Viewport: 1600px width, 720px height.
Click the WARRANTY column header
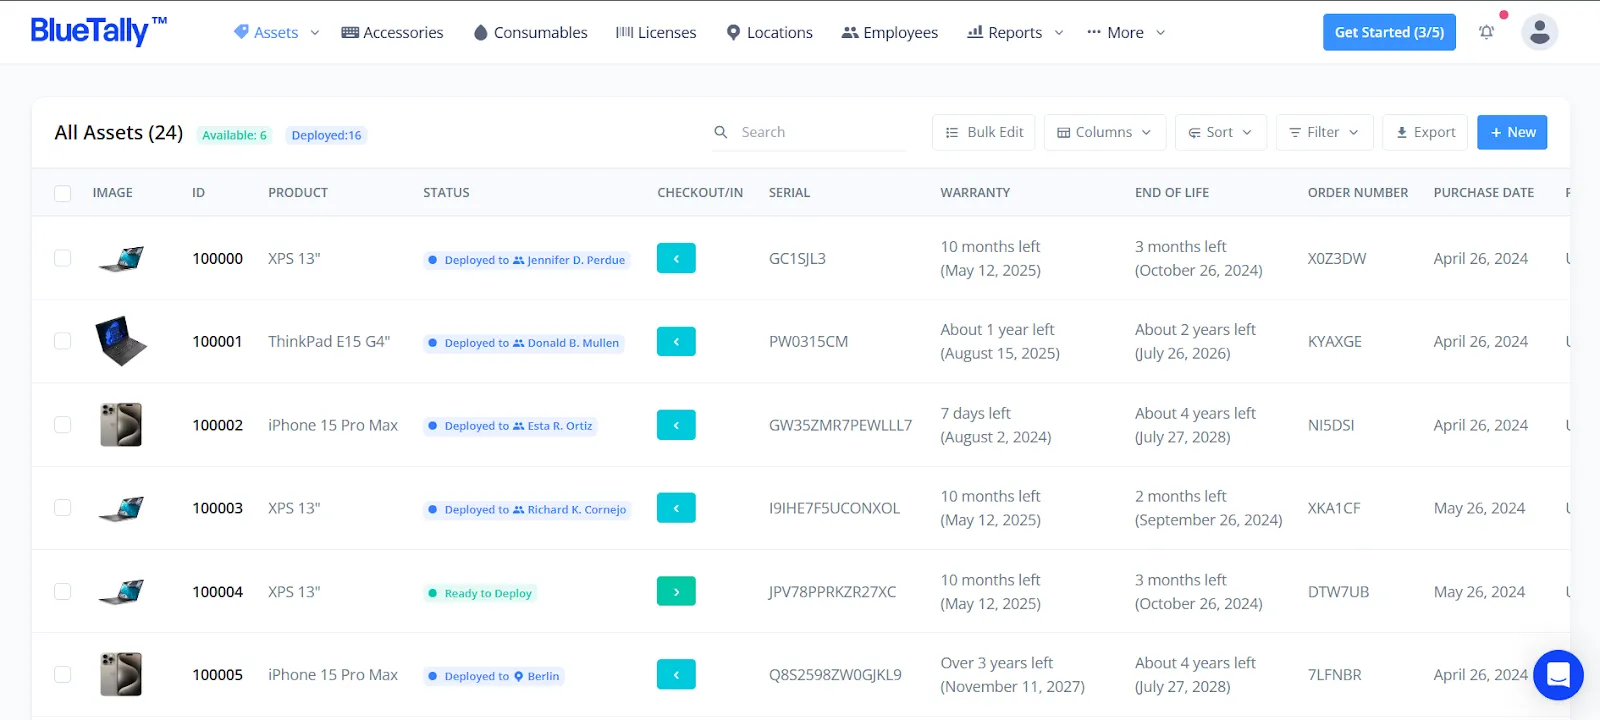point(975,193)
